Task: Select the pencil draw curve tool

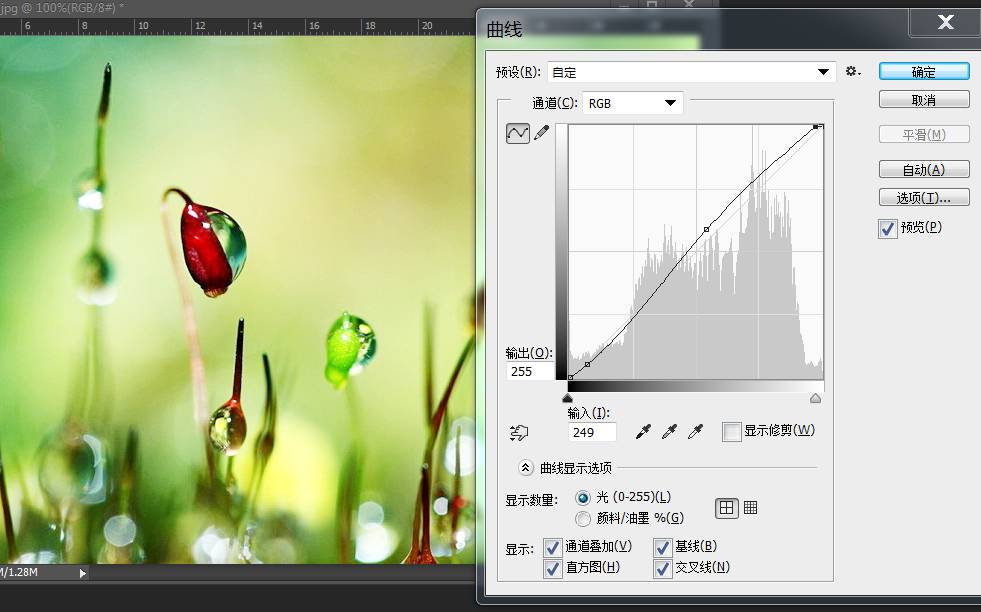Action: coord(542,133)
